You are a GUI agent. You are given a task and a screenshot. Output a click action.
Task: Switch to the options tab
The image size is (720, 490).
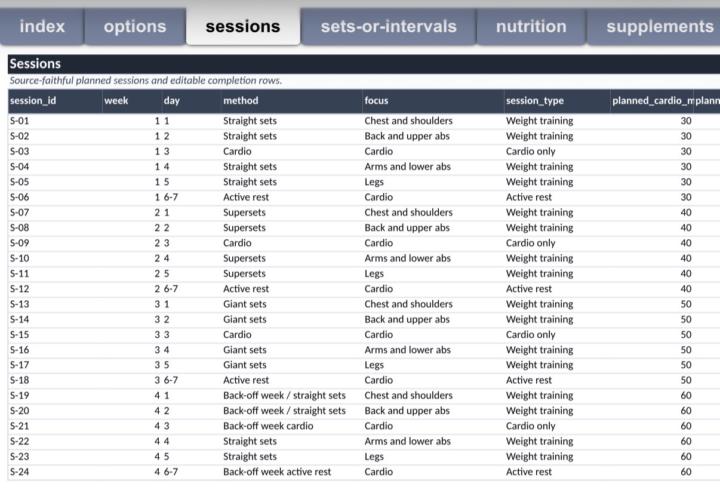tap(135, 27)
